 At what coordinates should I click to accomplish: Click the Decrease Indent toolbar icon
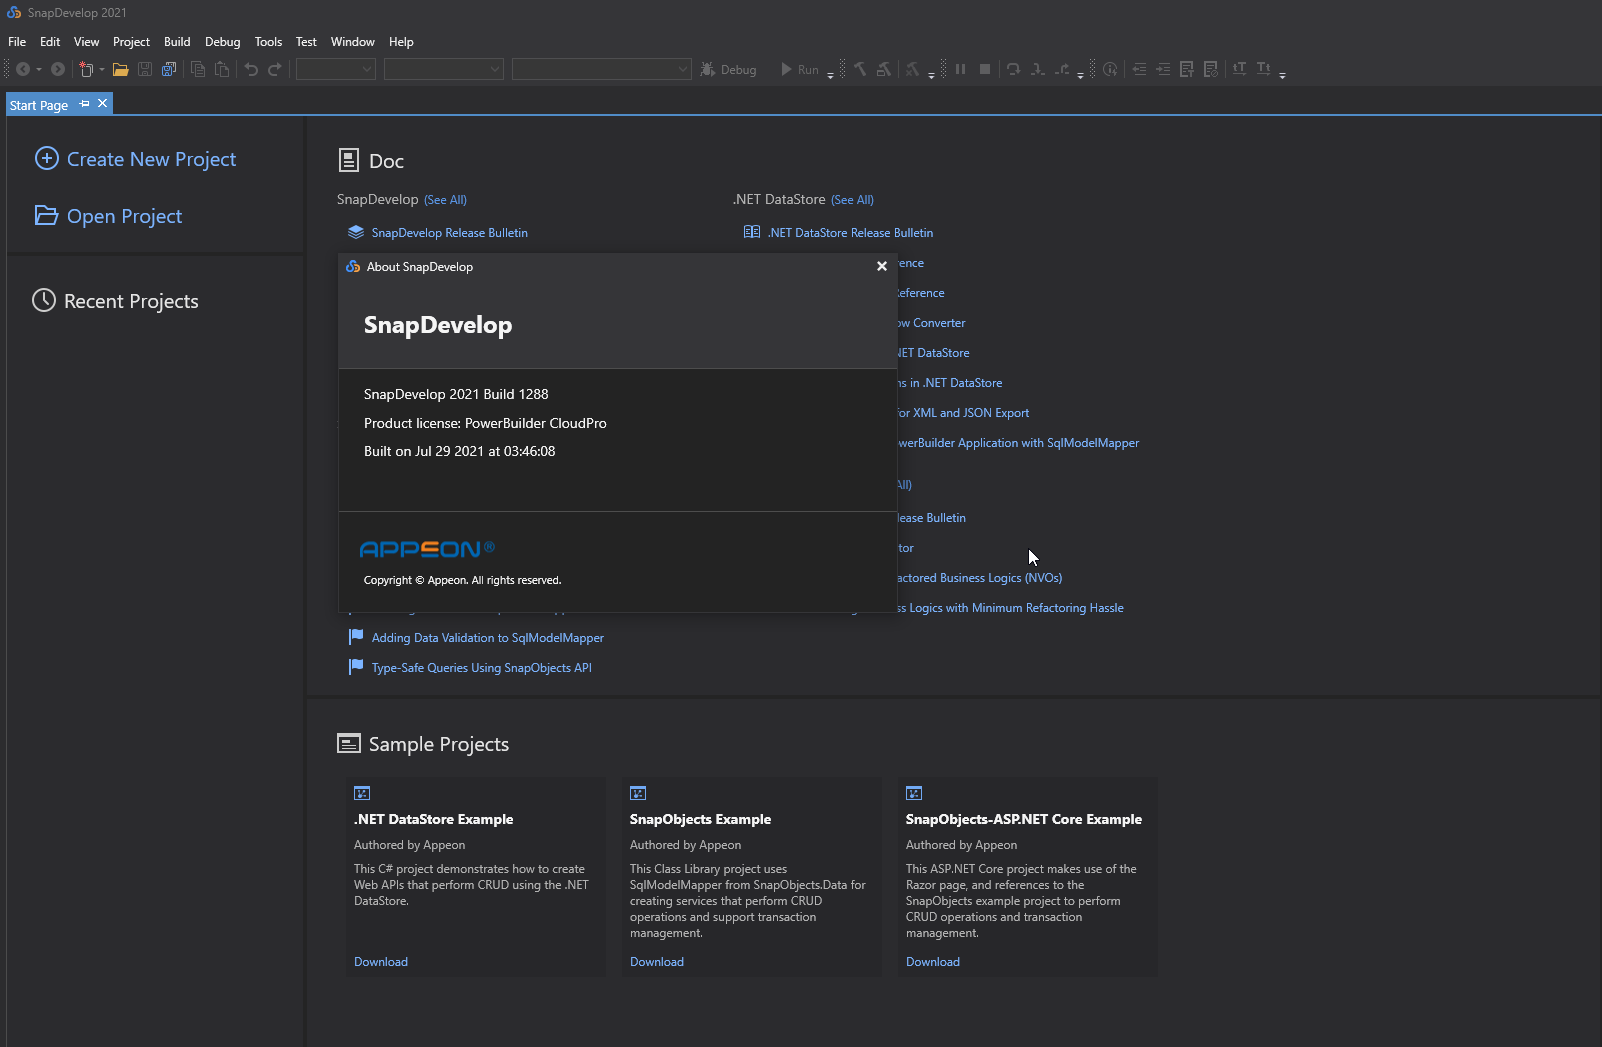pyautogui.click(x=1139, y=69)
